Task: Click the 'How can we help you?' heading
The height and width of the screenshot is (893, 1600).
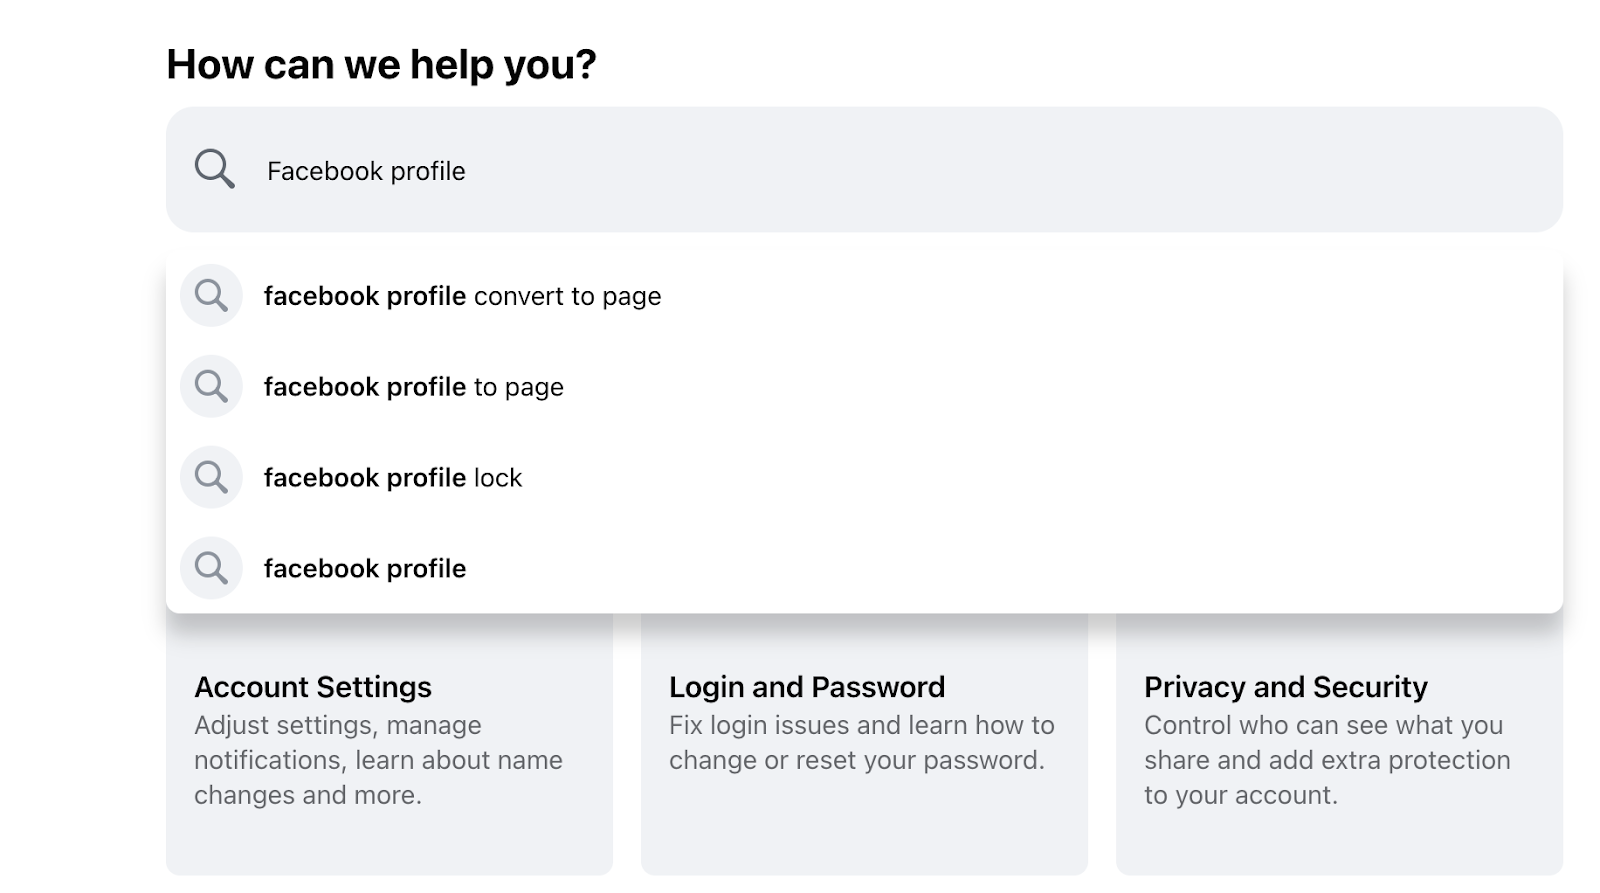Action: [x=381, y=65]
